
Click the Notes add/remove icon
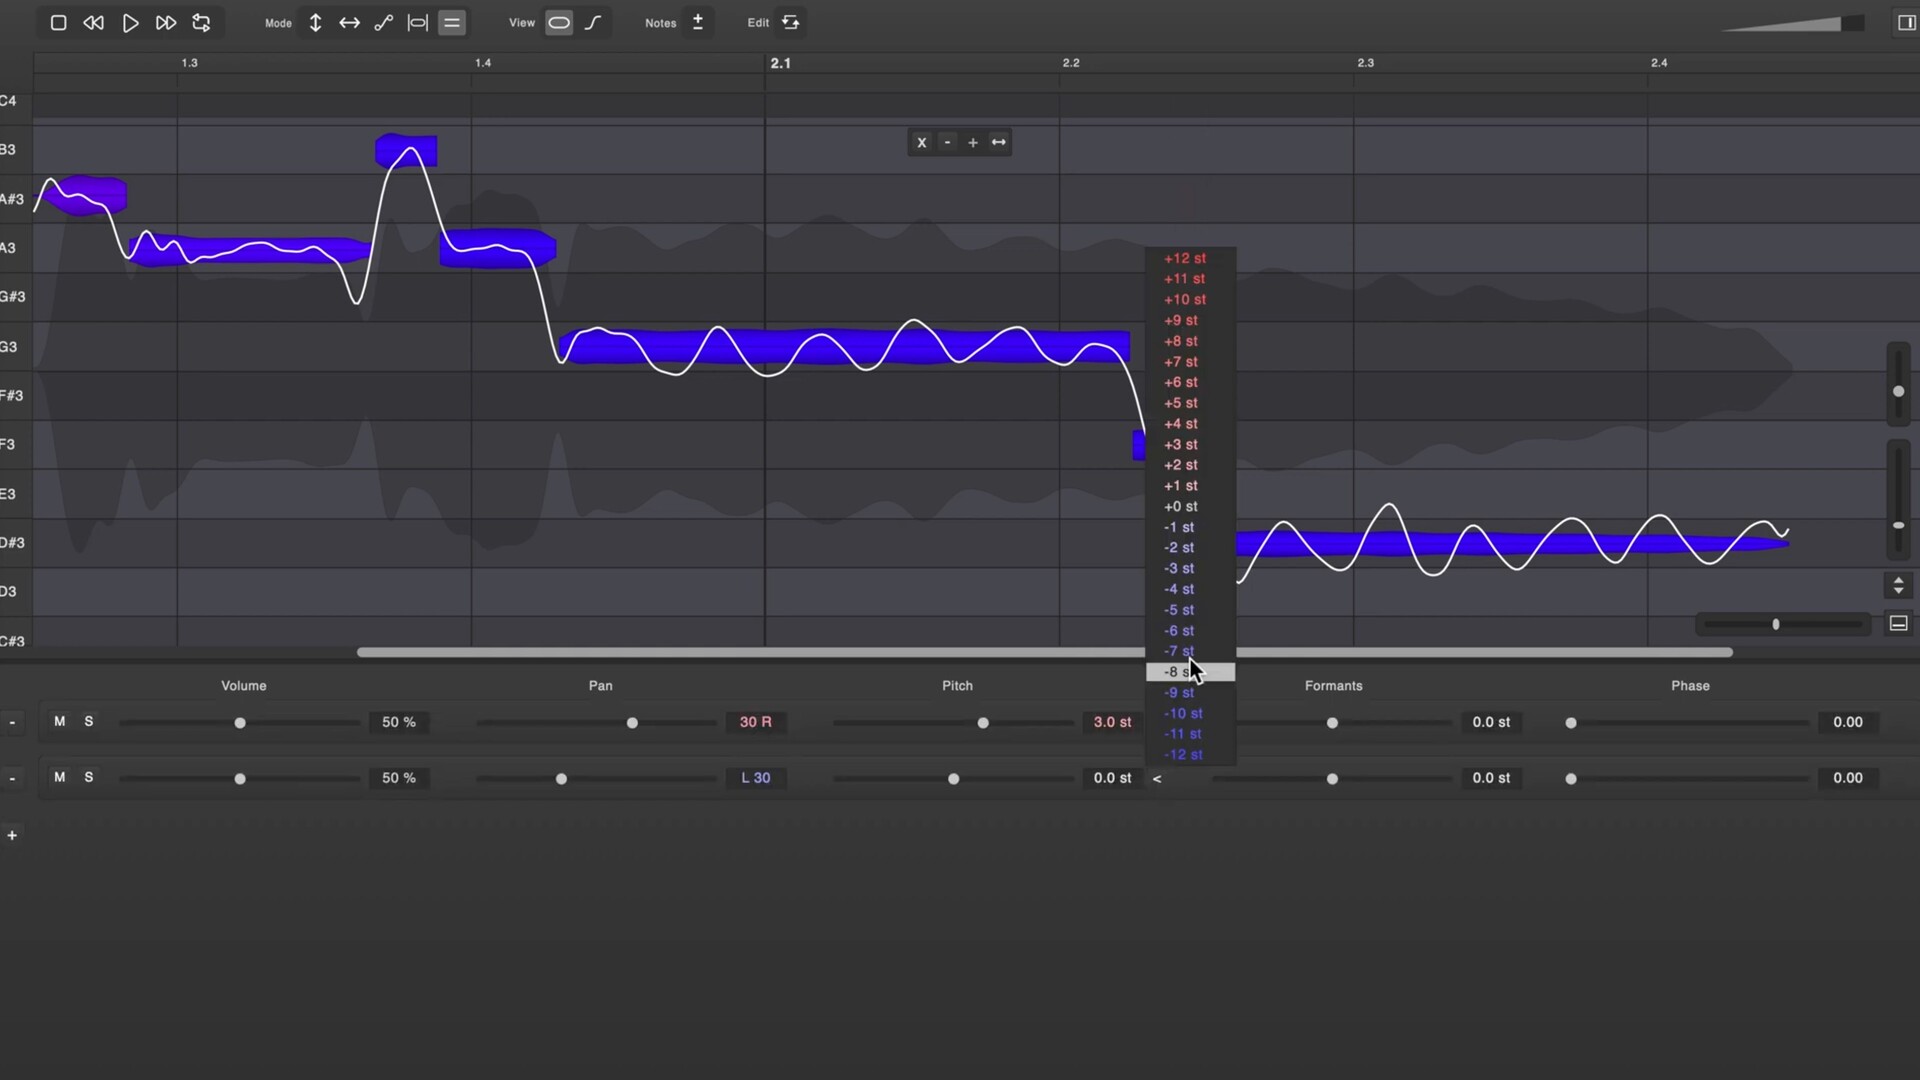(698, 22)
